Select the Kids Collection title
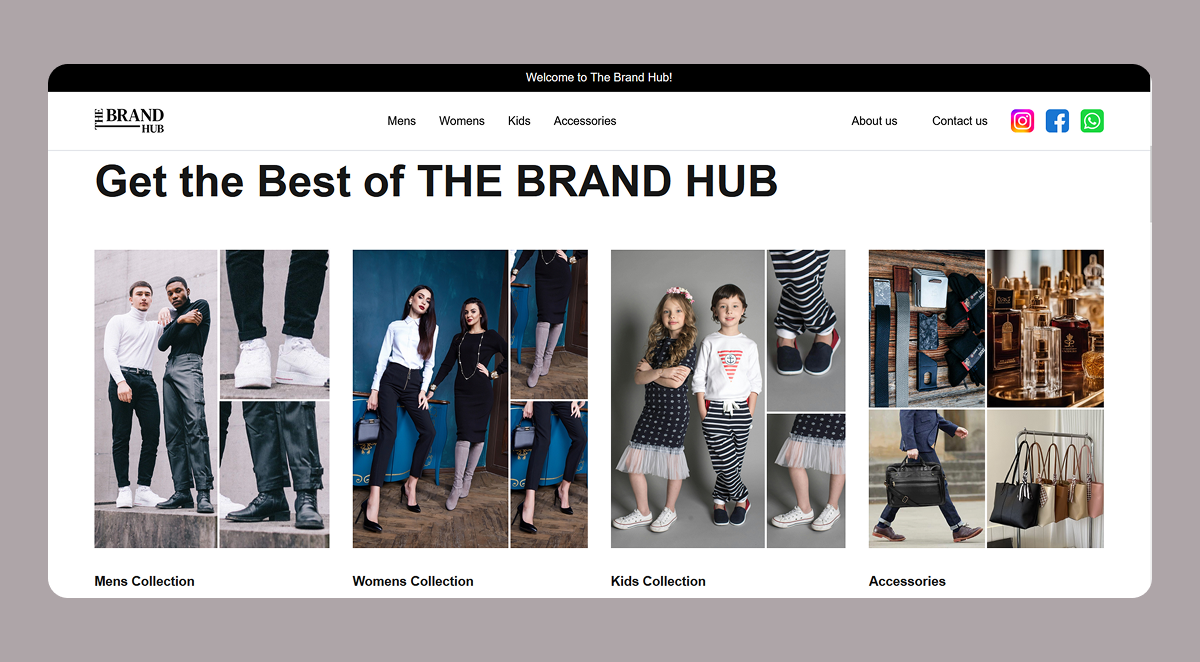Viewport: 1200px width, 662px height. point(658,581)
